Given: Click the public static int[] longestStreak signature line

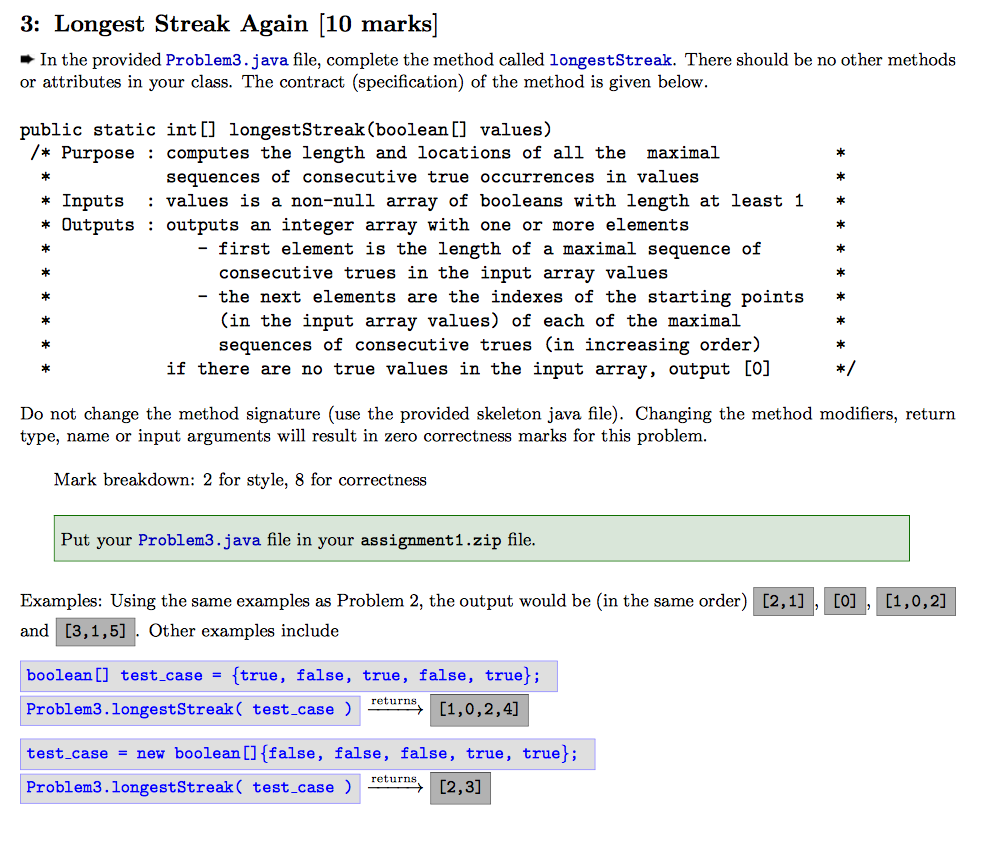Looking at the screenshot, I should [x=286, y=129].
